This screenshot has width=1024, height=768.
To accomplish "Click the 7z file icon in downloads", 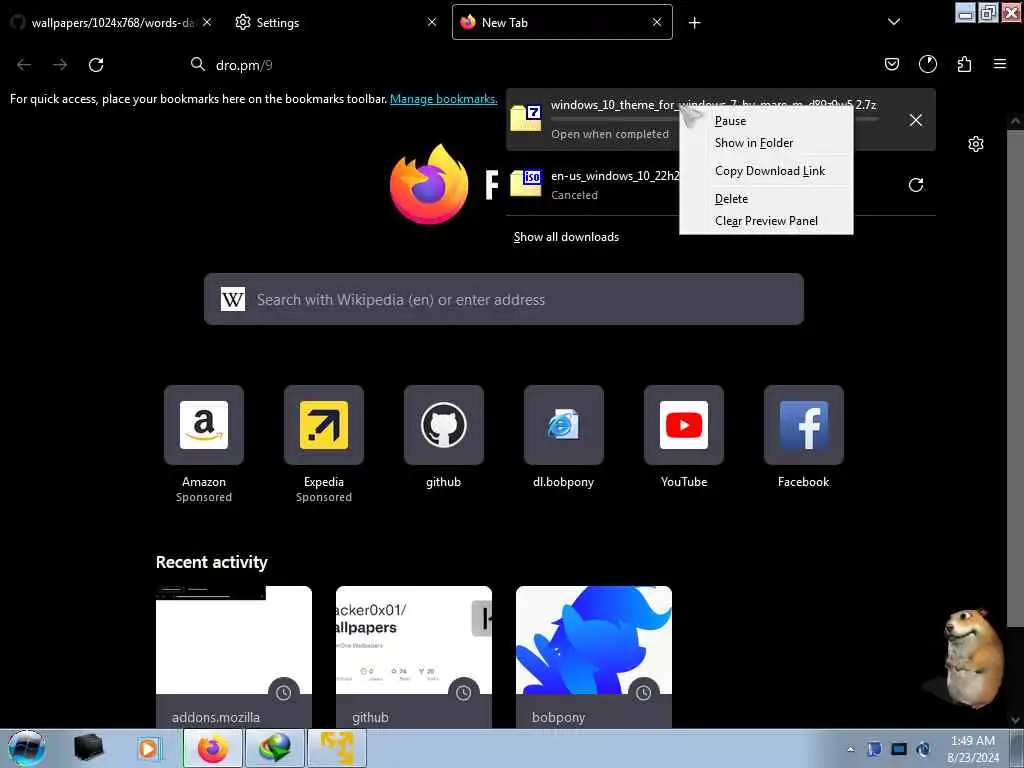I will [526, 118].
